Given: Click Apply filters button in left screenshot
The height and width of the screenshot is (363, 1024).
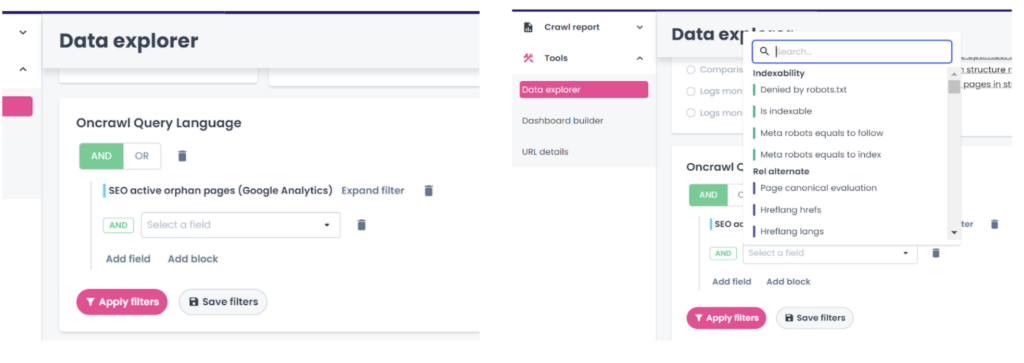Looking at the screenshot, I should click(122, 302).
